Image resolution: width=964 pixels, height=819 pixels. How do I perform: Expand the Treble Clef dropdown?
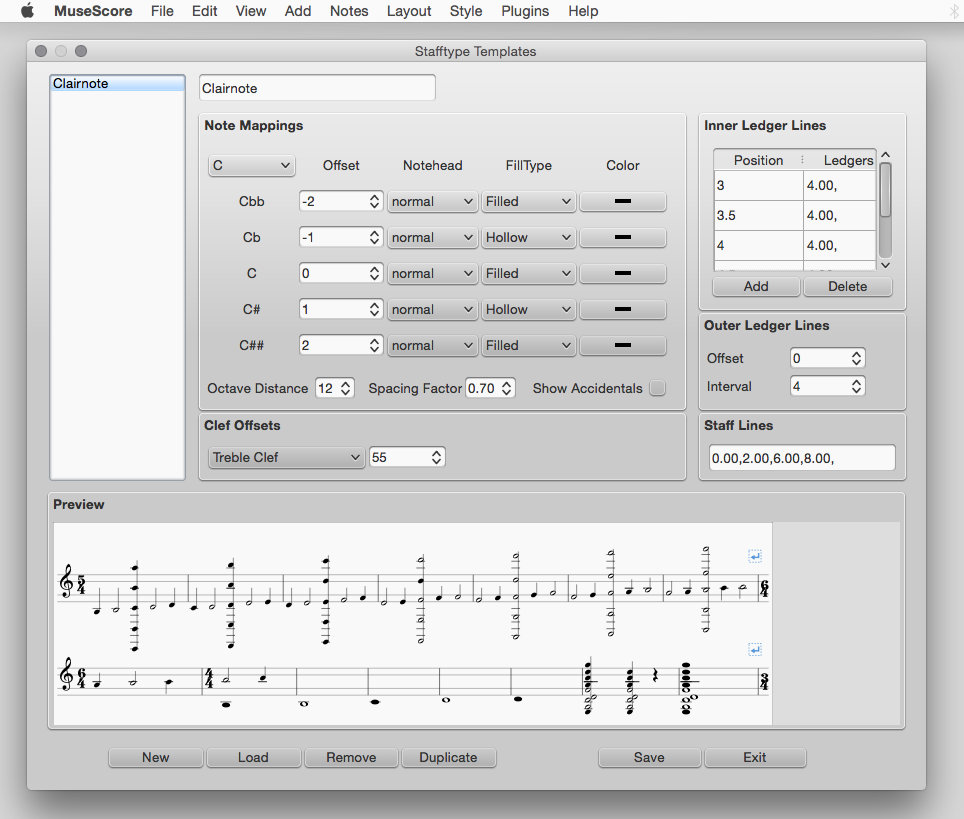point(286,457)
